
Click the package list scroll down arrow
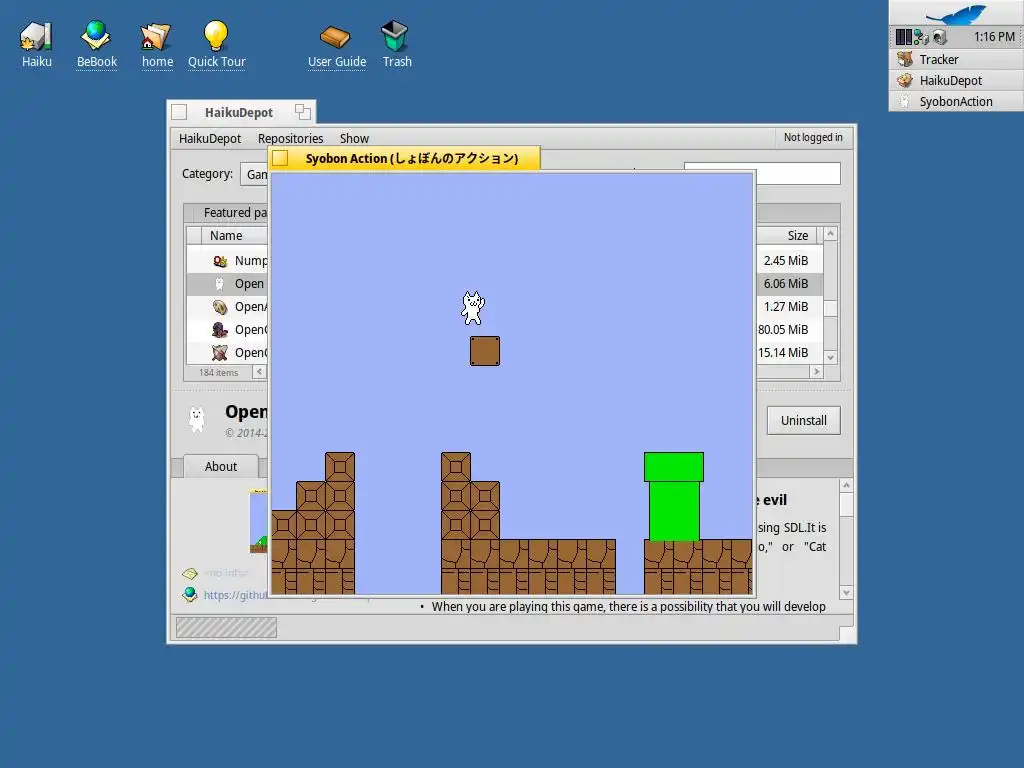830,357
